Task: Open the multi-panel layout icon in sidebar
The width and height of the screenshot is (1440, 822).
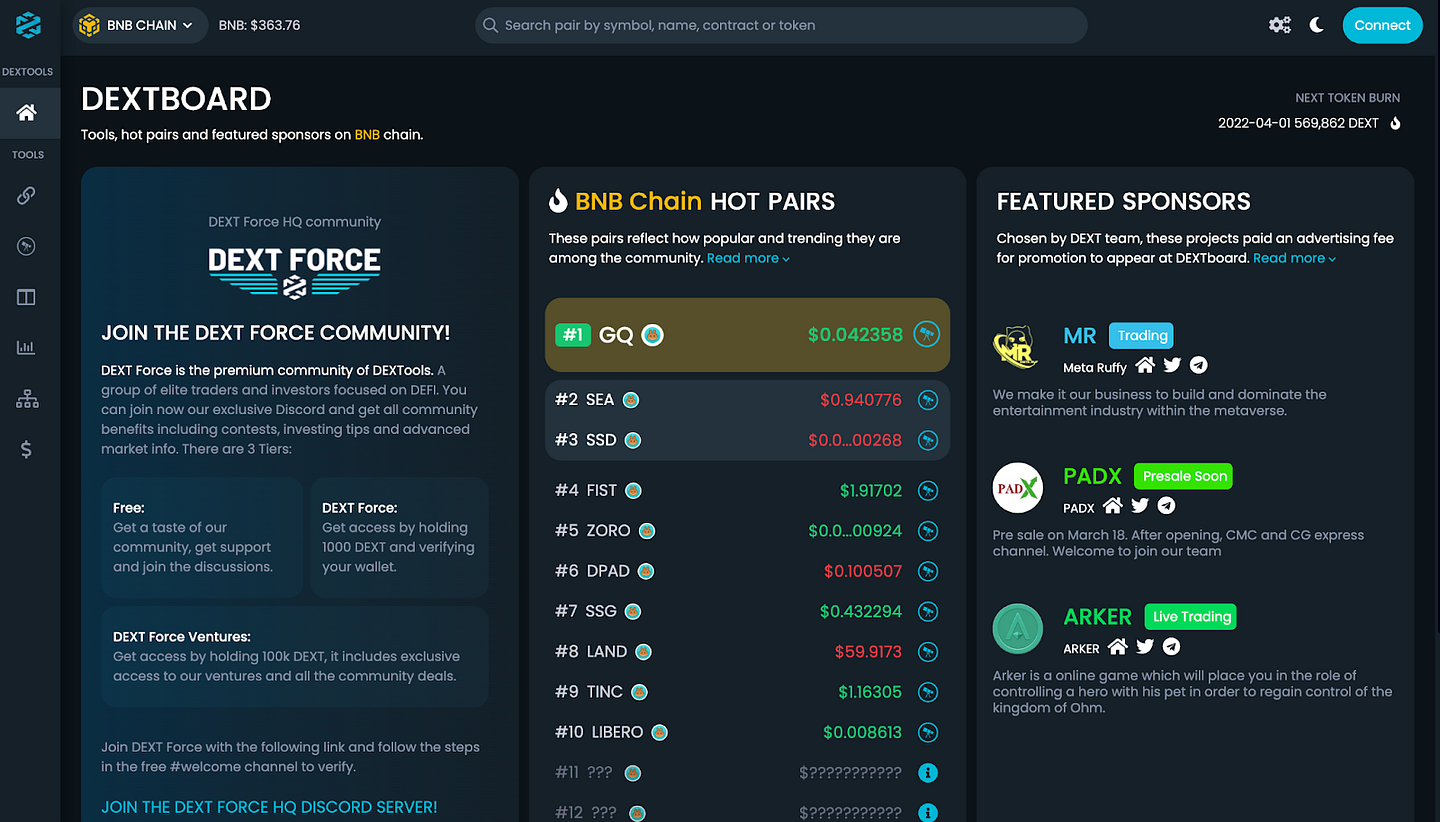Action: coord(27,297)
